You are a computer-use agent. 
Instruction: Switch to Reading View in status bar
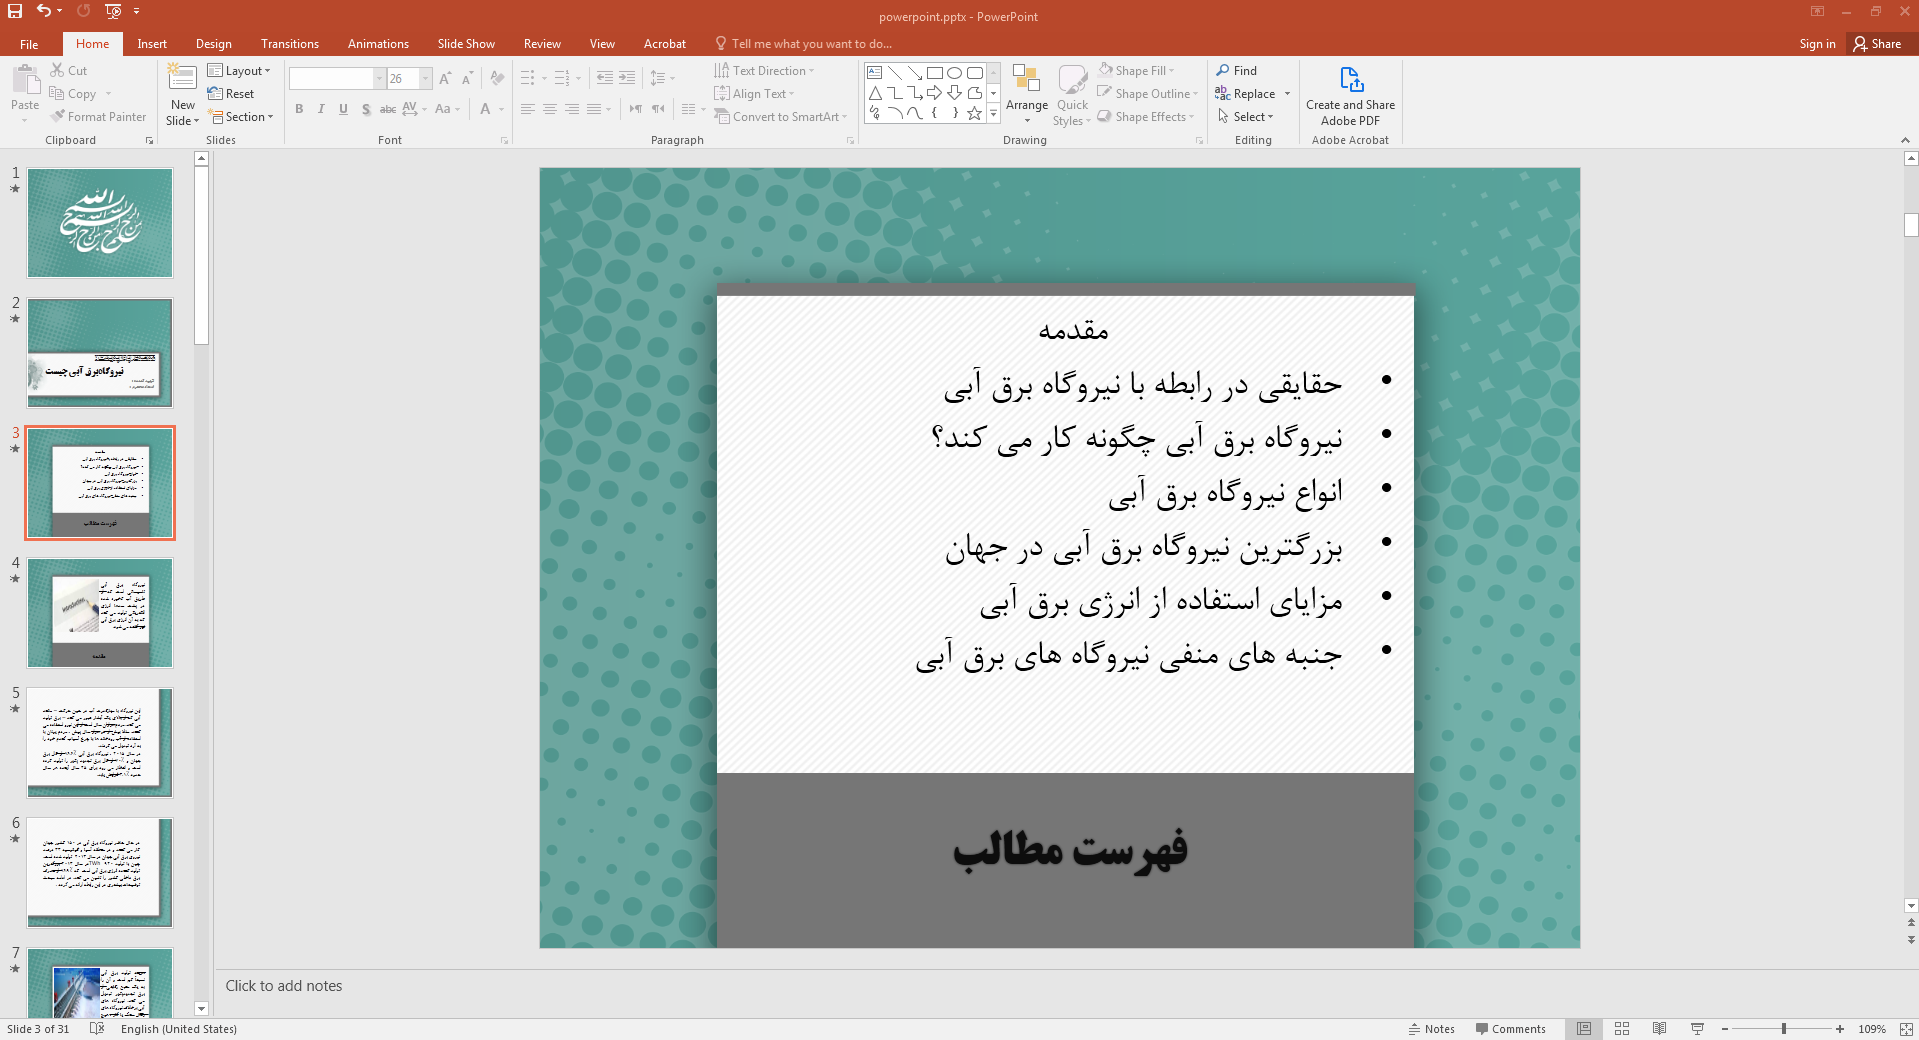tap(1659, 1029)
